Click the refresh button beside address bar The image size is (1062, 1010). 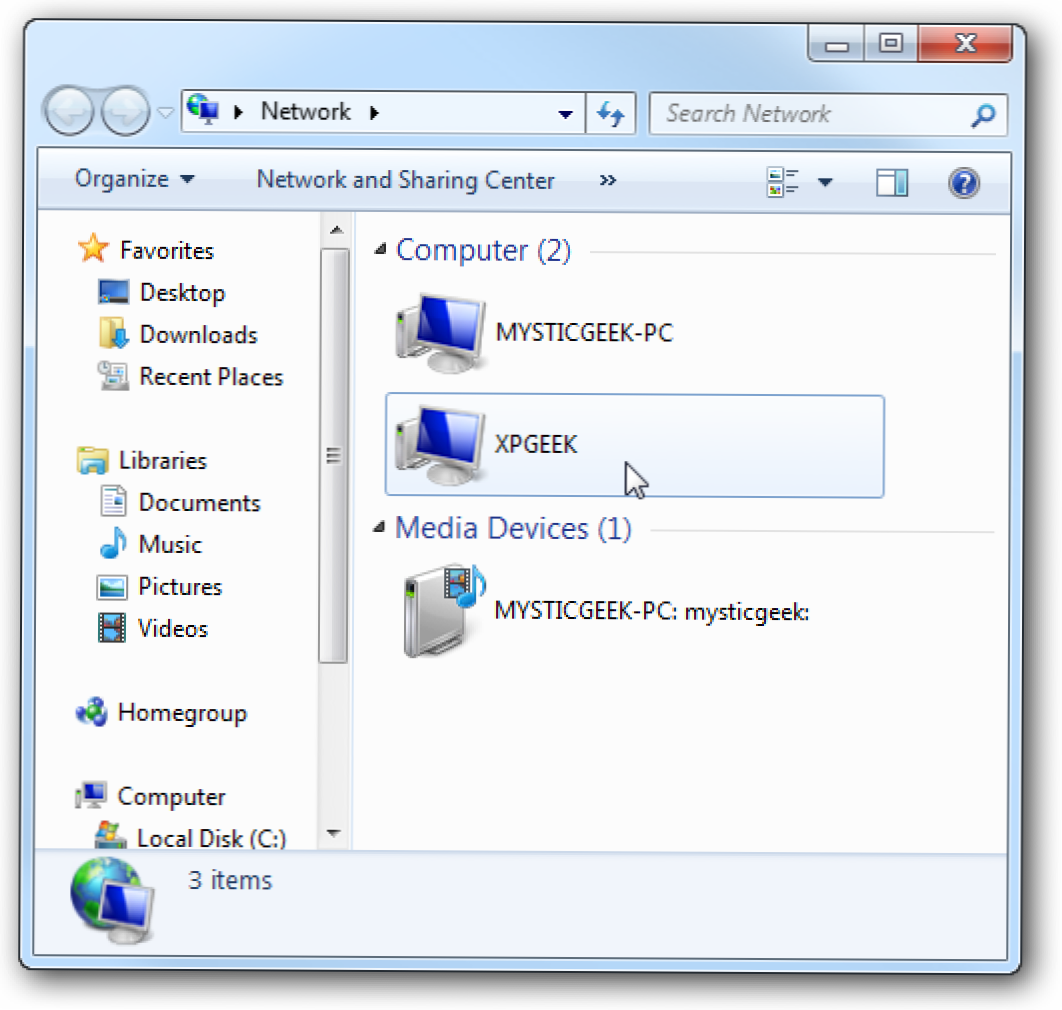[x=611, y=113]
